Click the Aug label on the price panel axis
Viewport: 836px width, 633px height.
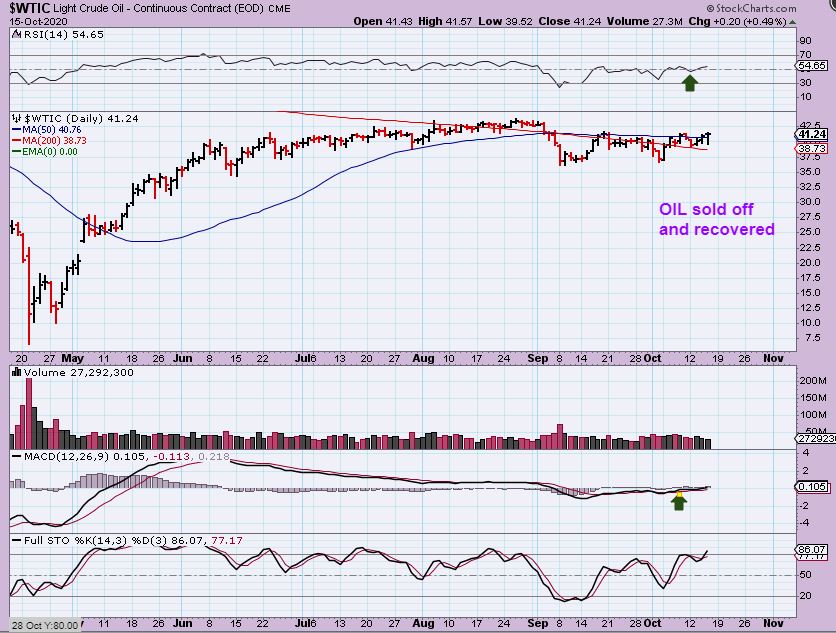point(423,358)
